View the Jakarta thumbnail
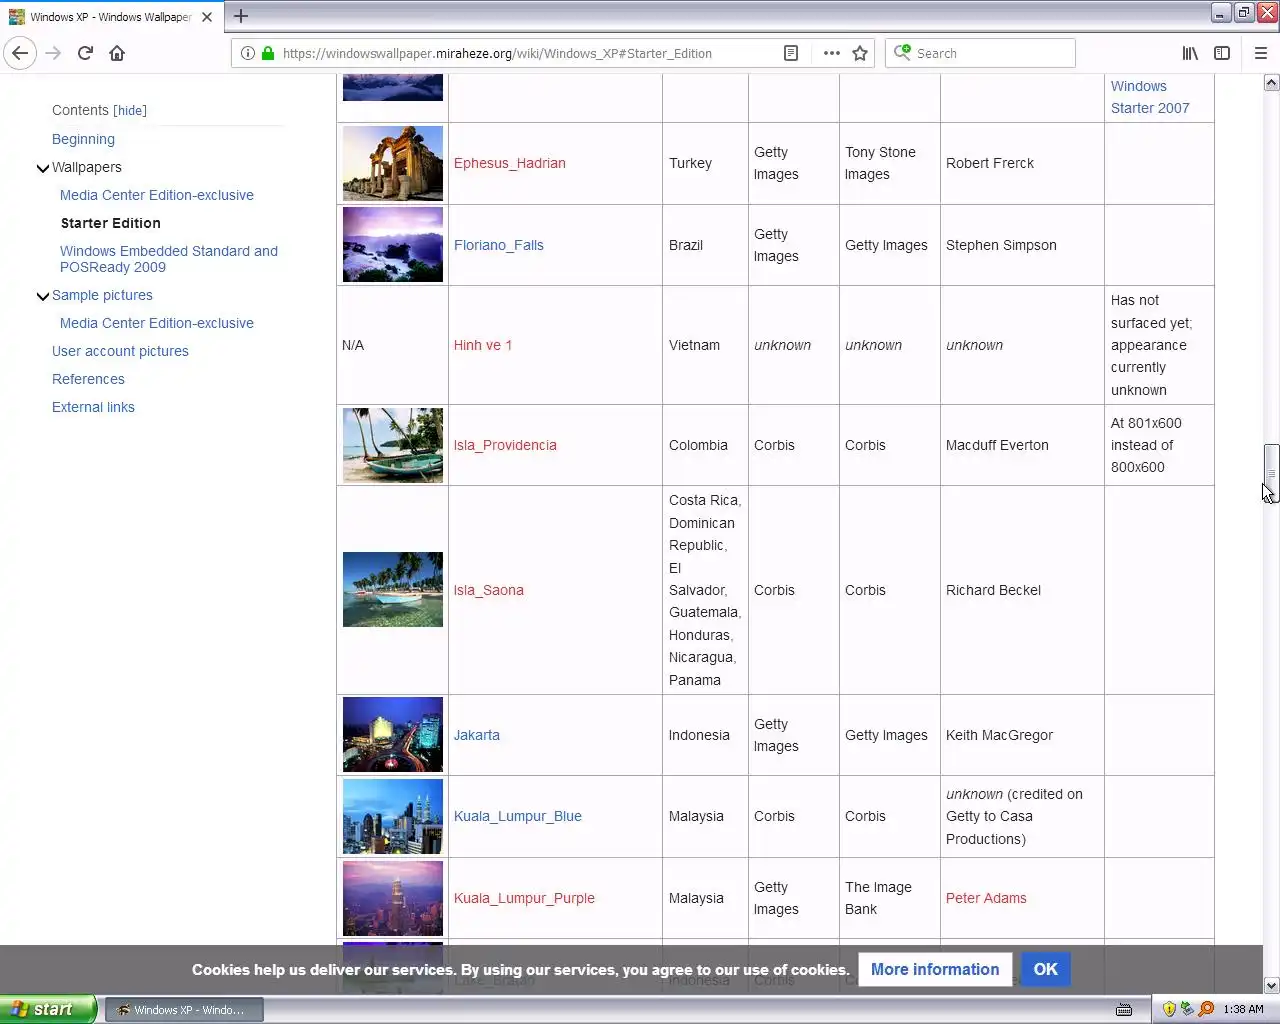The width and height of the screenshot is (1280, 1024). click(393, 735)
